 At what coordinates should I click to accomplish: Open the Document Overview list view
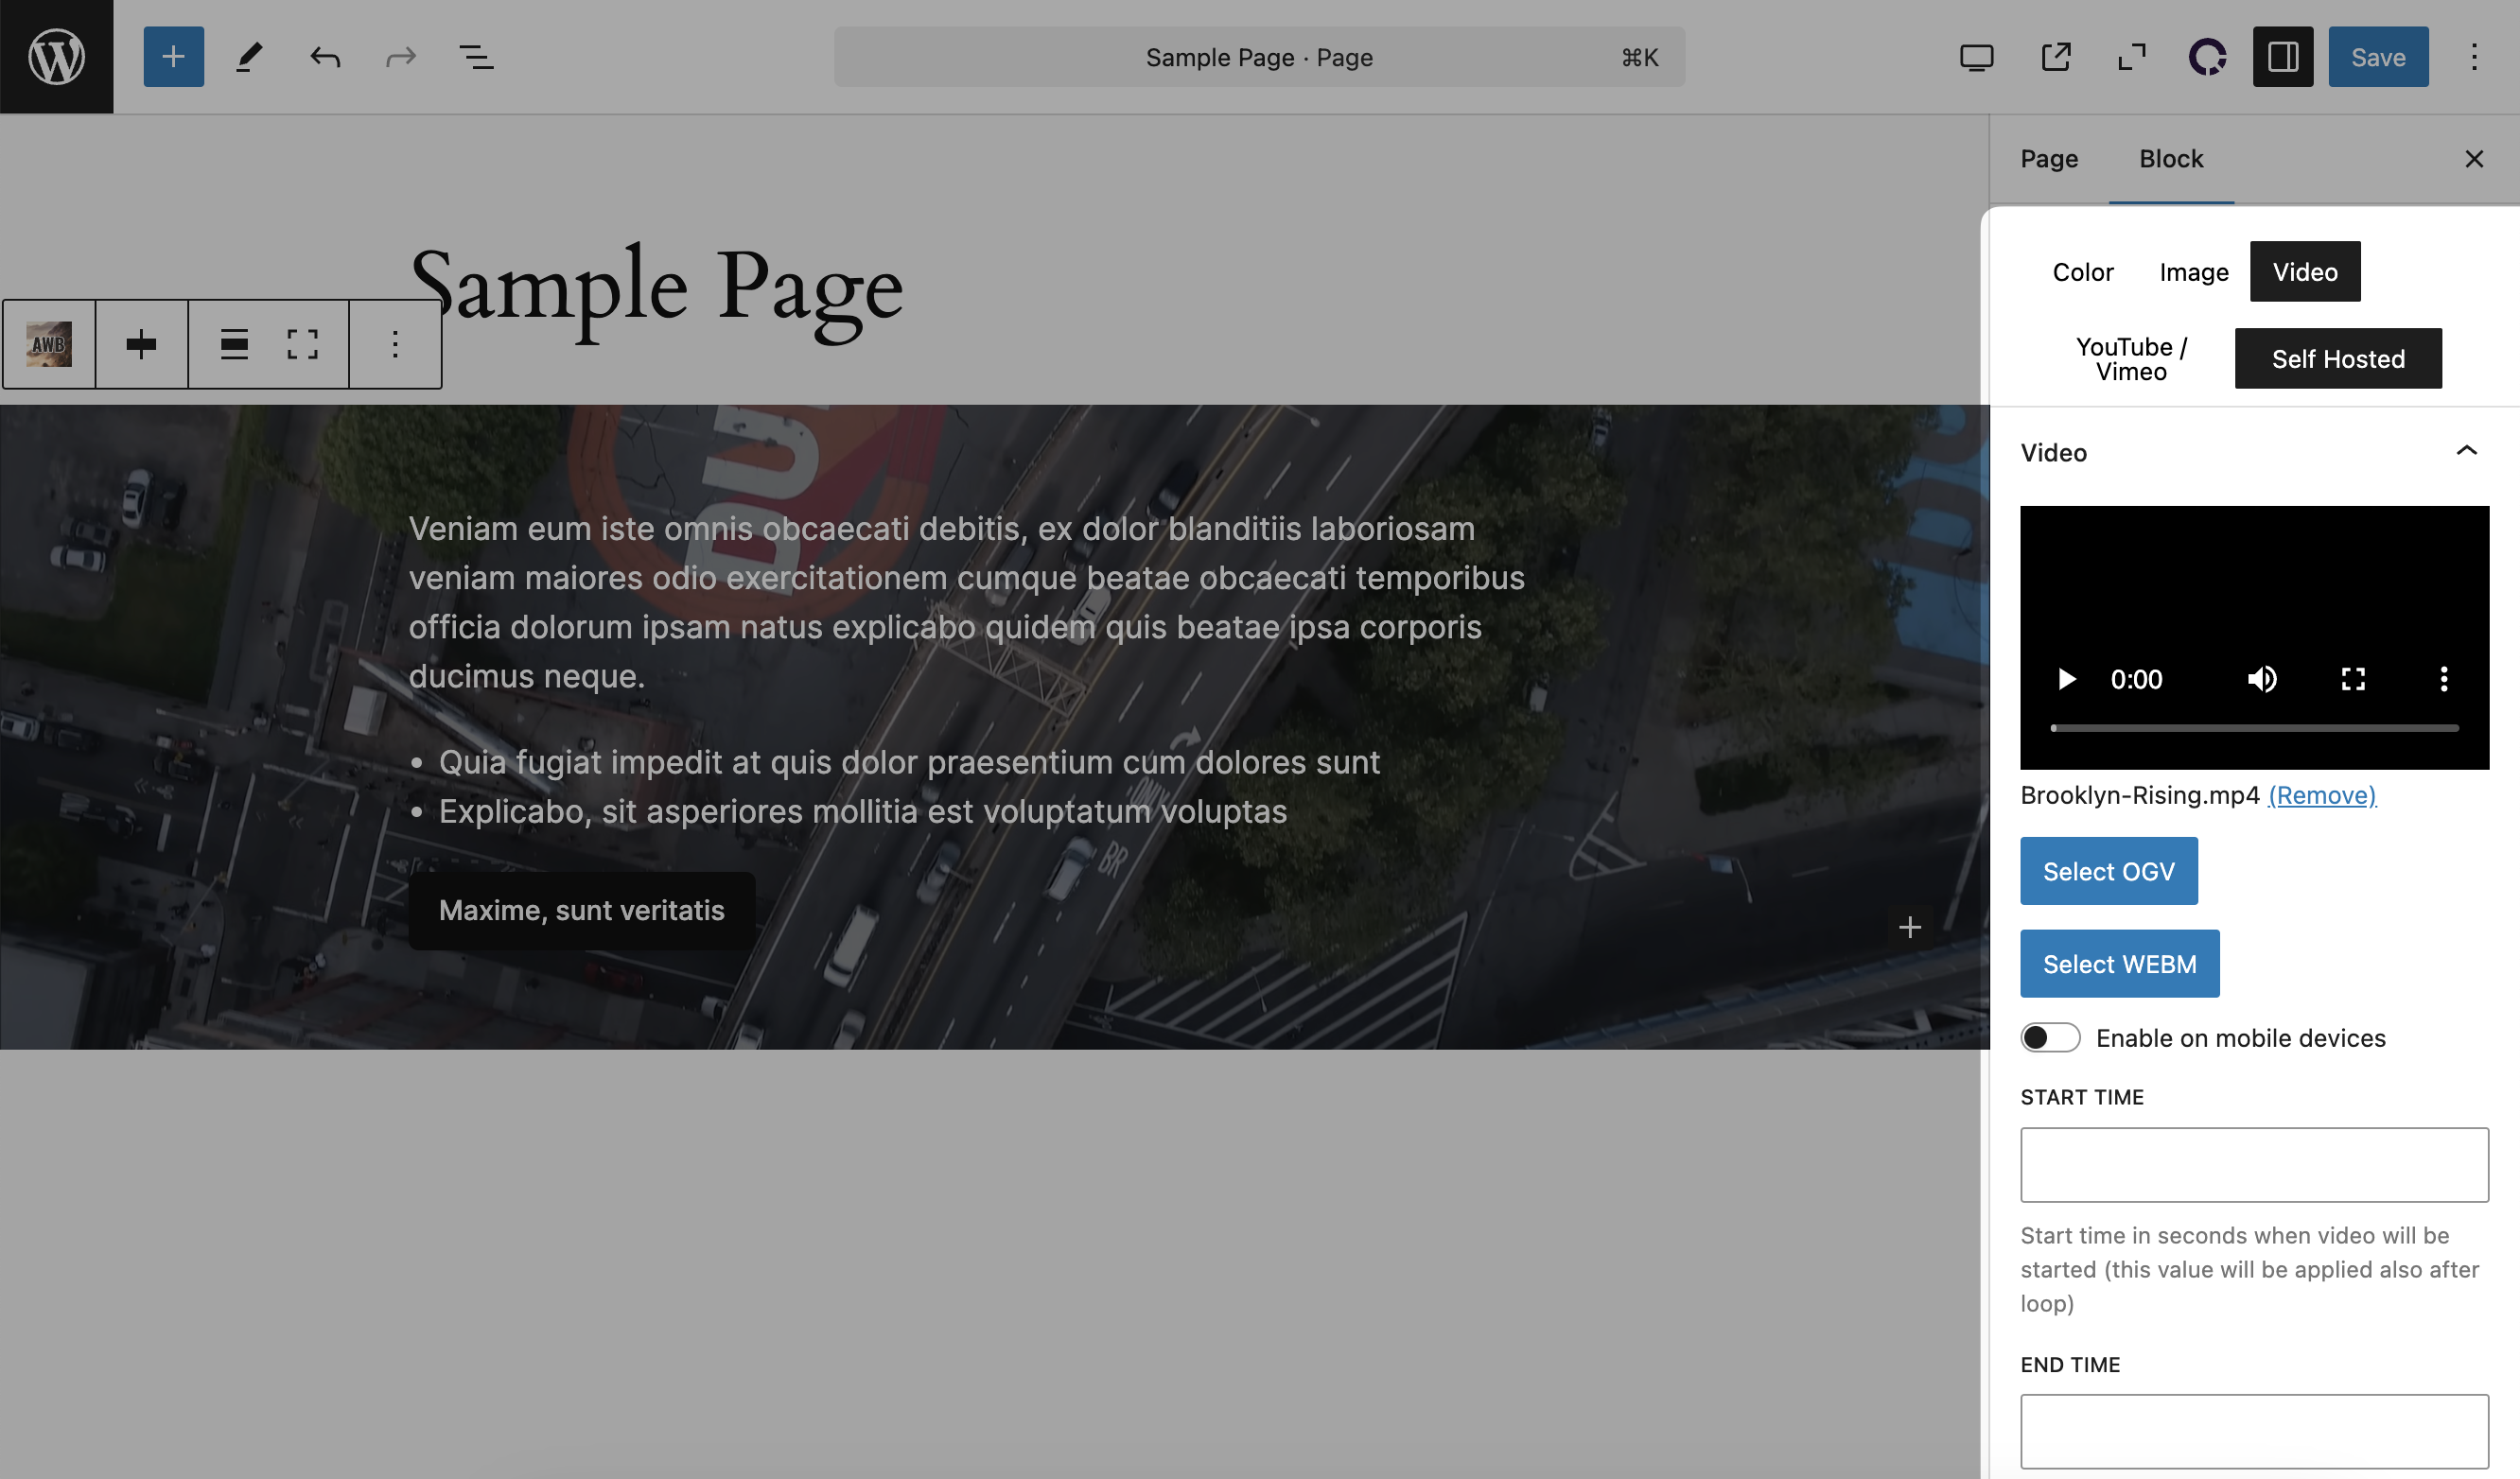tap(475, 57)
